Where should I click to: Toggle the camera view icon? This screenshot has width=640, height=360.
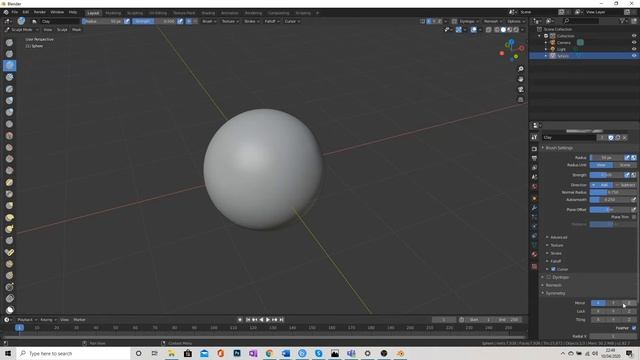[x=520, y=89]
